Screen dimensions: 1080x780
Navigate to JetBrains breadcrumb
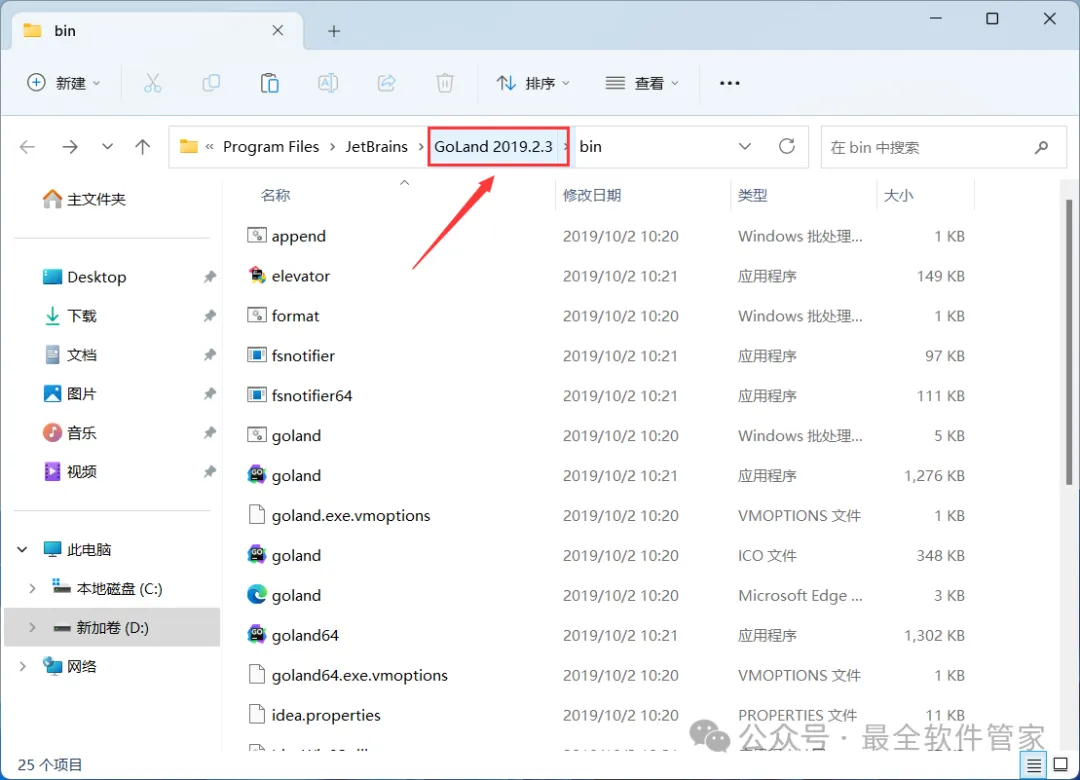[376, 147]
